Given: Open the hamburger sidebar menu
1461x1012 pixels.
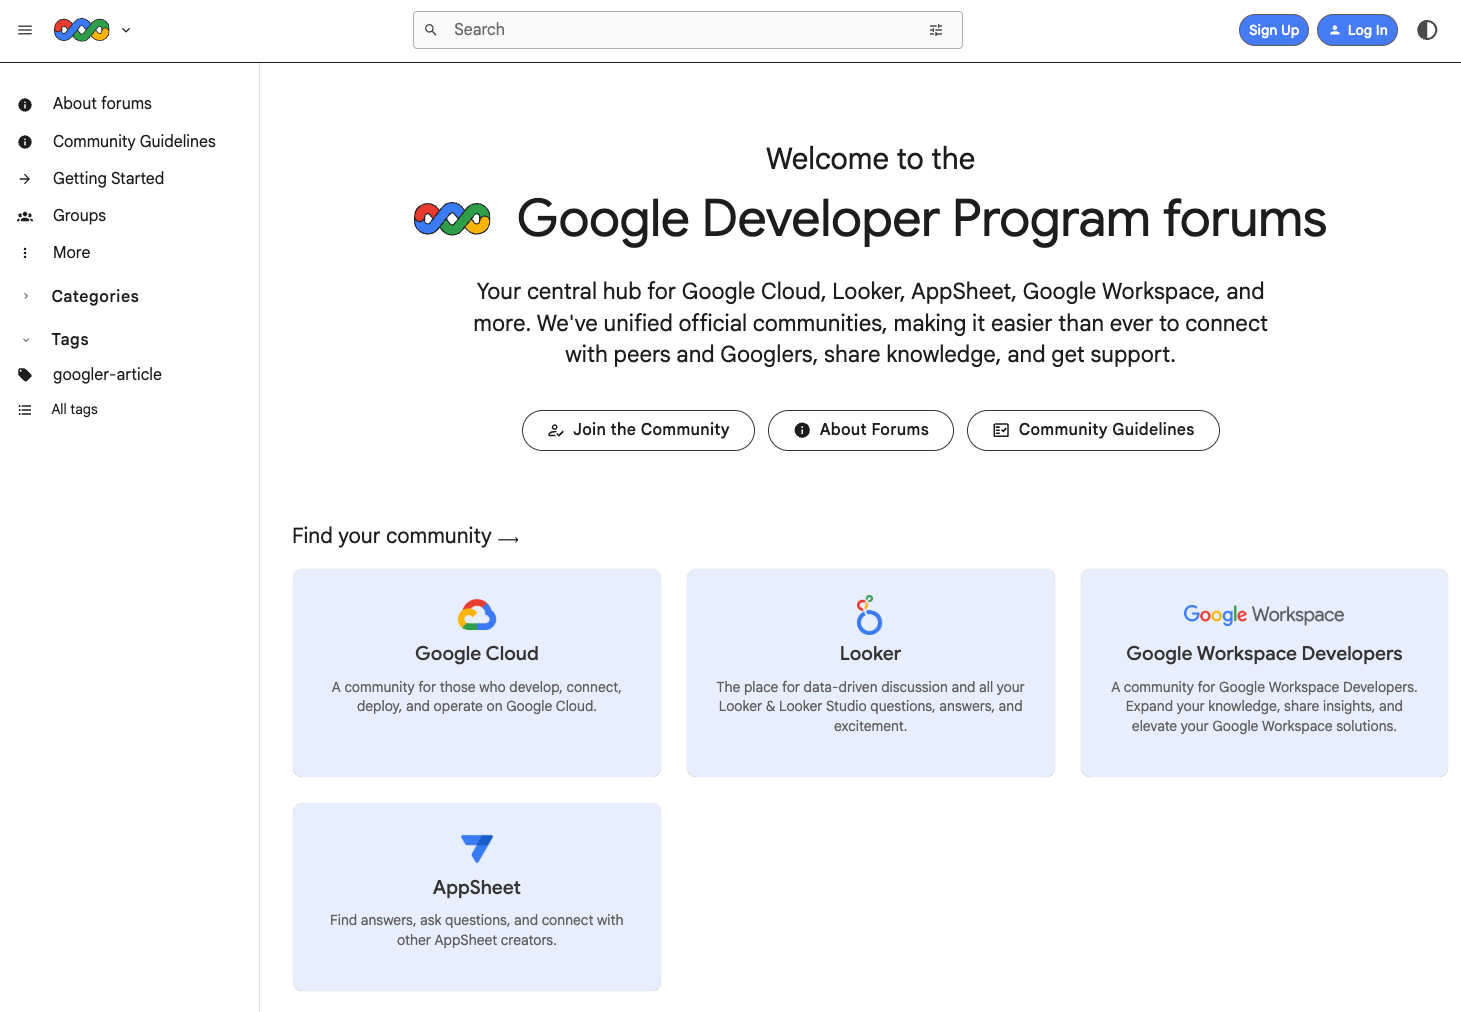Looking at the screenshot, I should click(x=25, y=30).
